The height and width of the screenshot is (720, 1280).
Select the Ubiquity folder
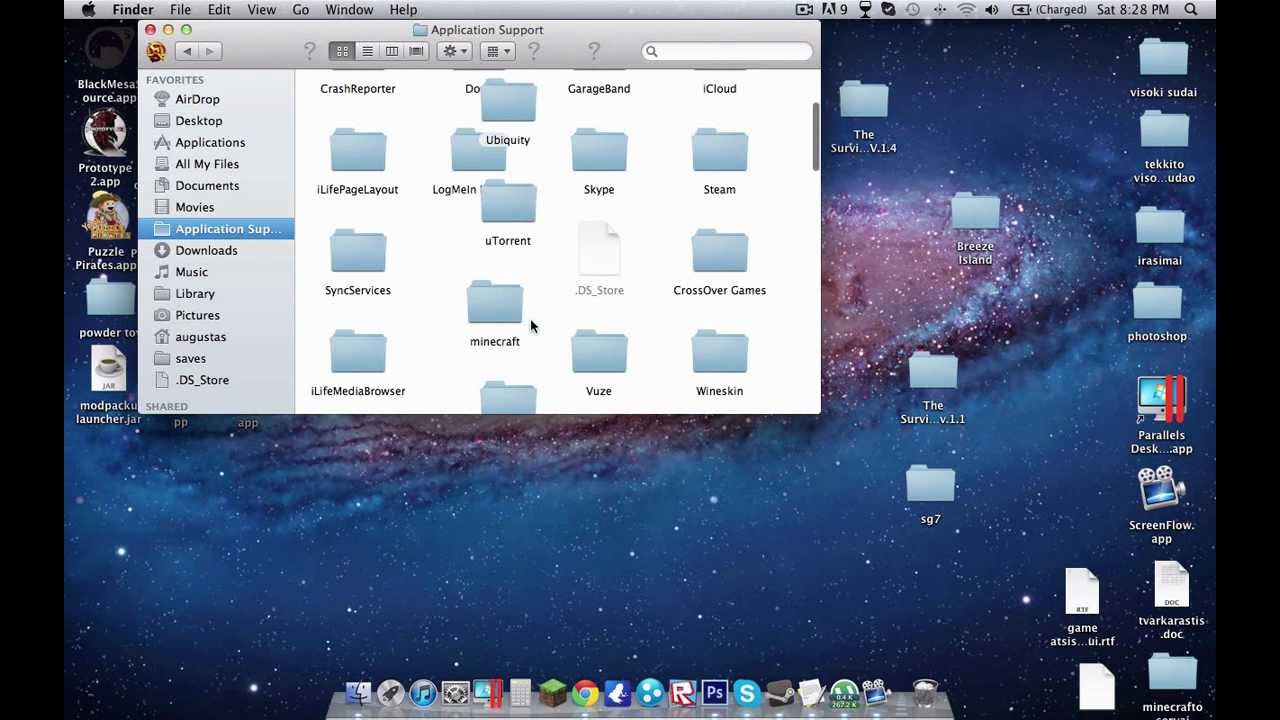coord(508,102)
